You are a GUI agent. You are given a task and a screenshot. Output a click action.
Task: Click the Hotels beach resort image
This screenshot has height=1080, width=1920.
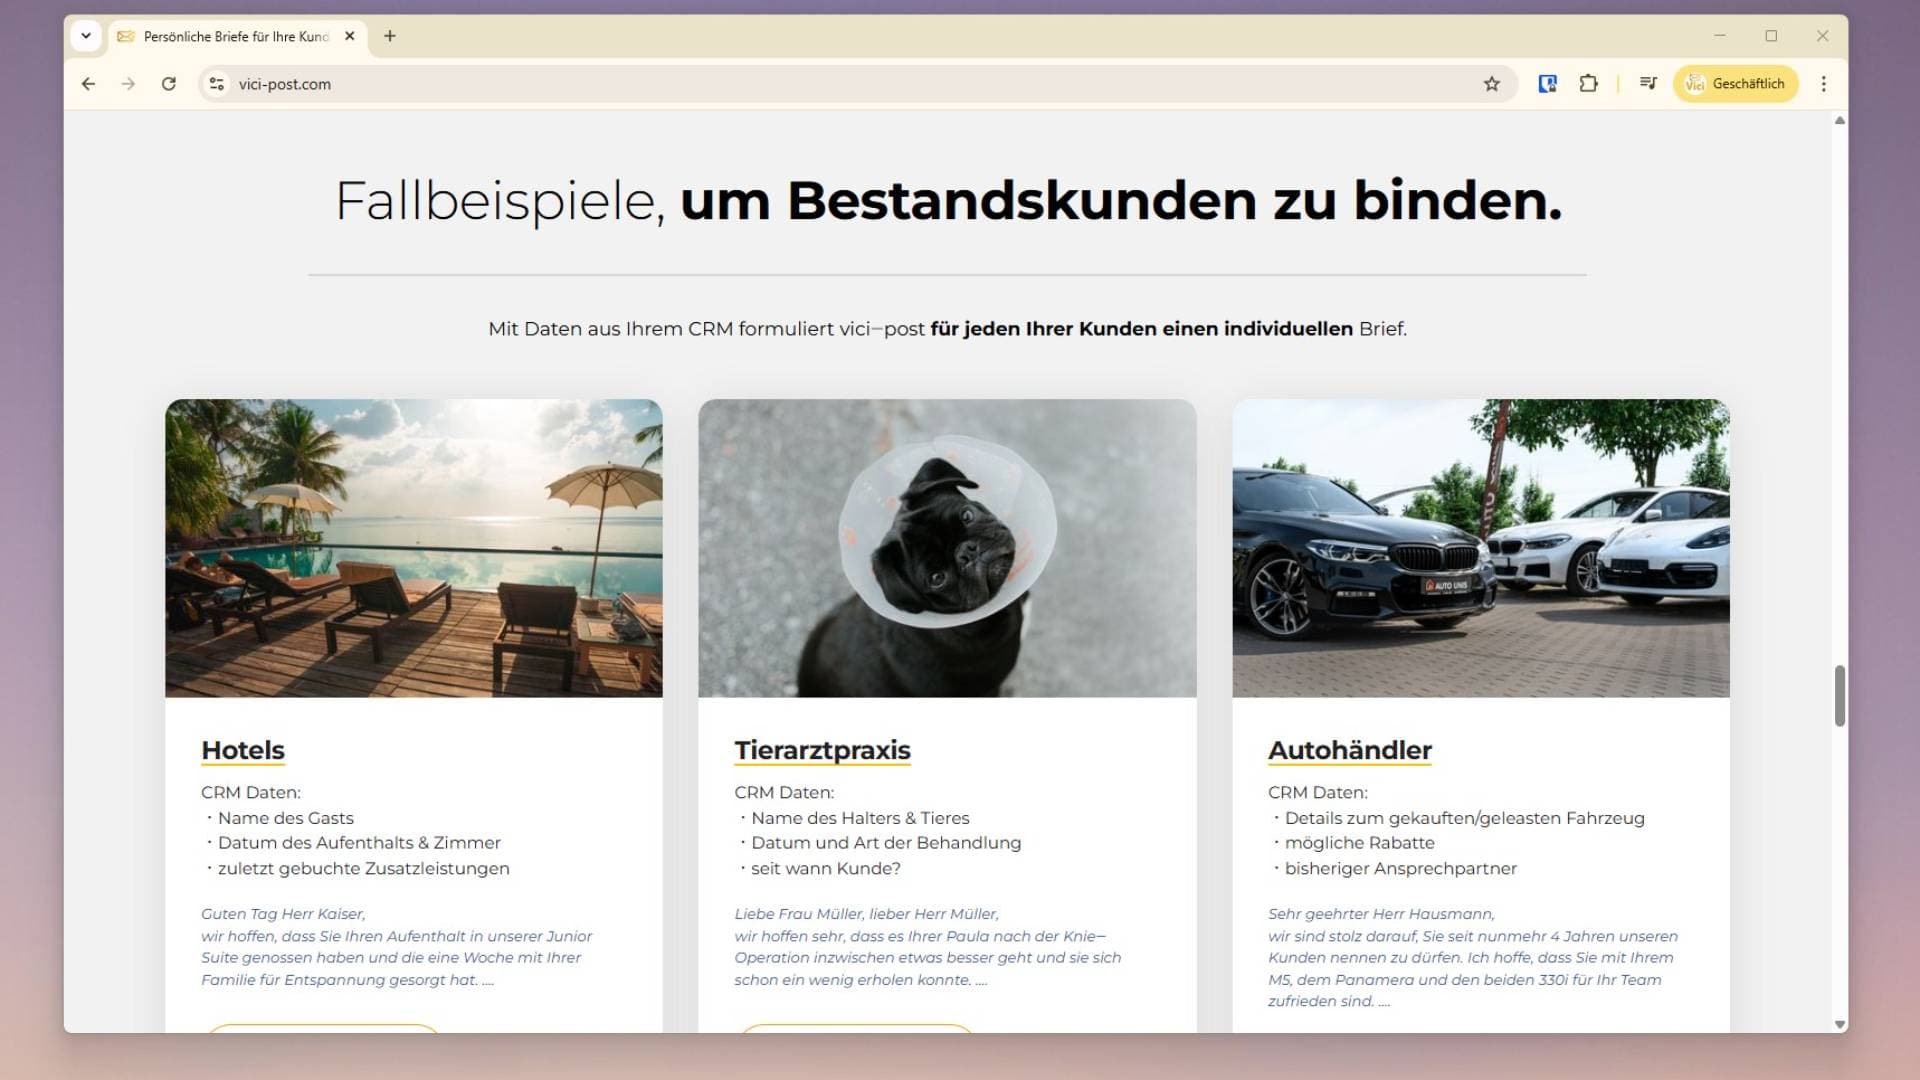pyautogui.click(x=414, y=548)
